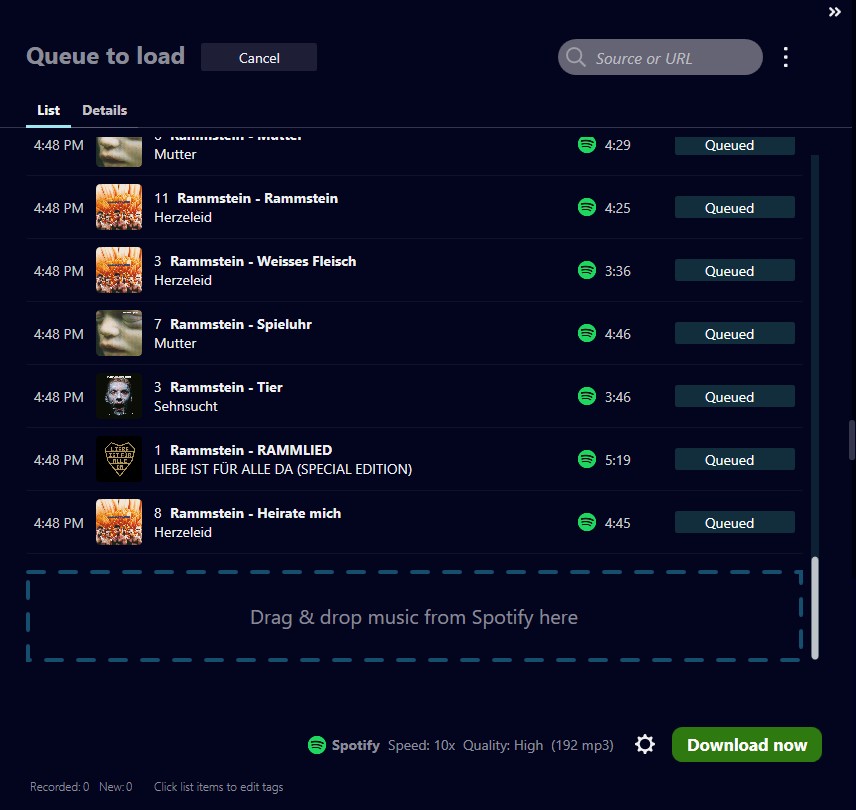Select heart album cover on RAMMLIED row

[x=119, y=459]
